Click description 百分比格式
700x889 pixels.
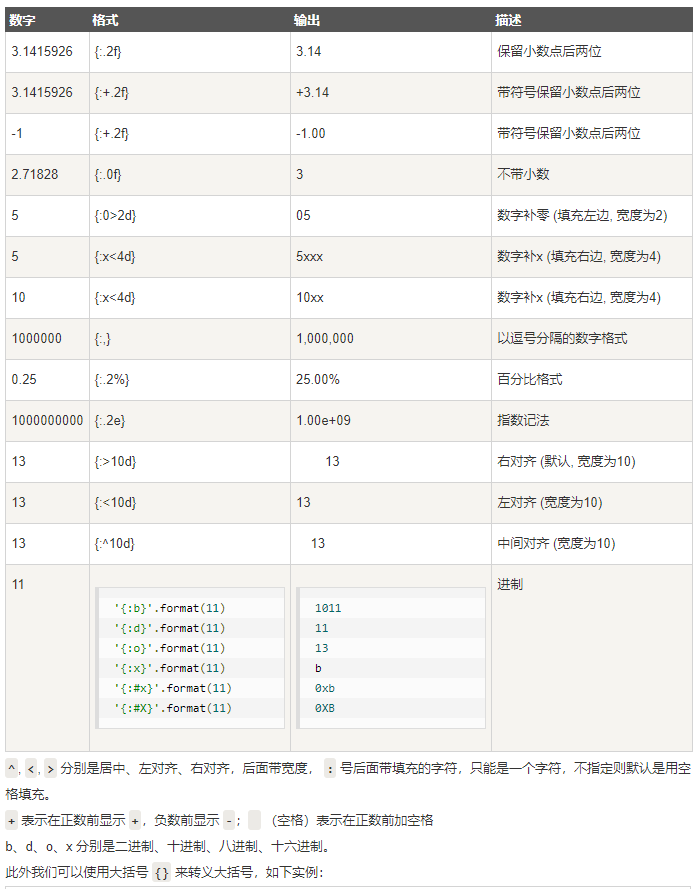point(530,379)
